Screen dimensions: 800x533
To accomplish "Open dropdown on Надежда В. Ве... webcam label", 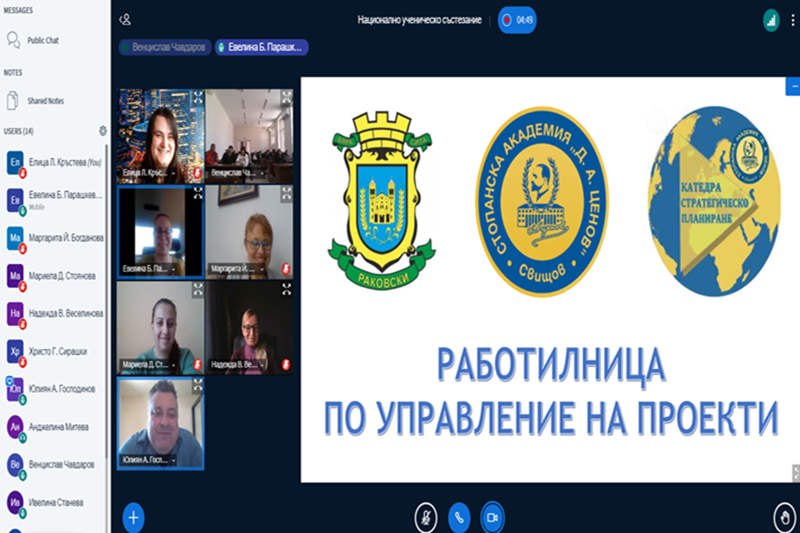I will click(x=262, y=365).
